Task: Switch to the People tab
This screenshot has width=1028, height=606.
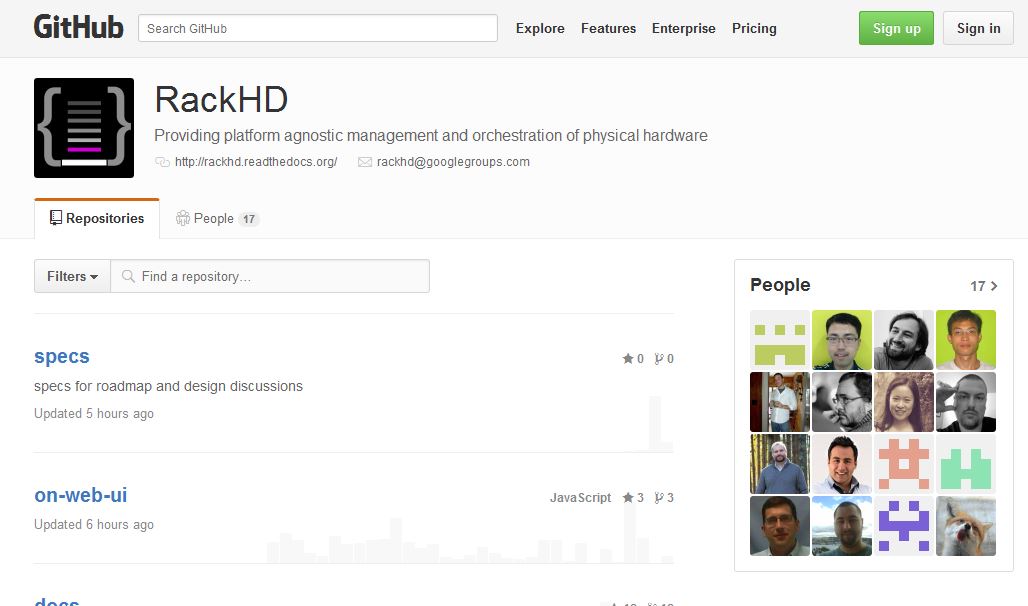Action: coord(217,218)
